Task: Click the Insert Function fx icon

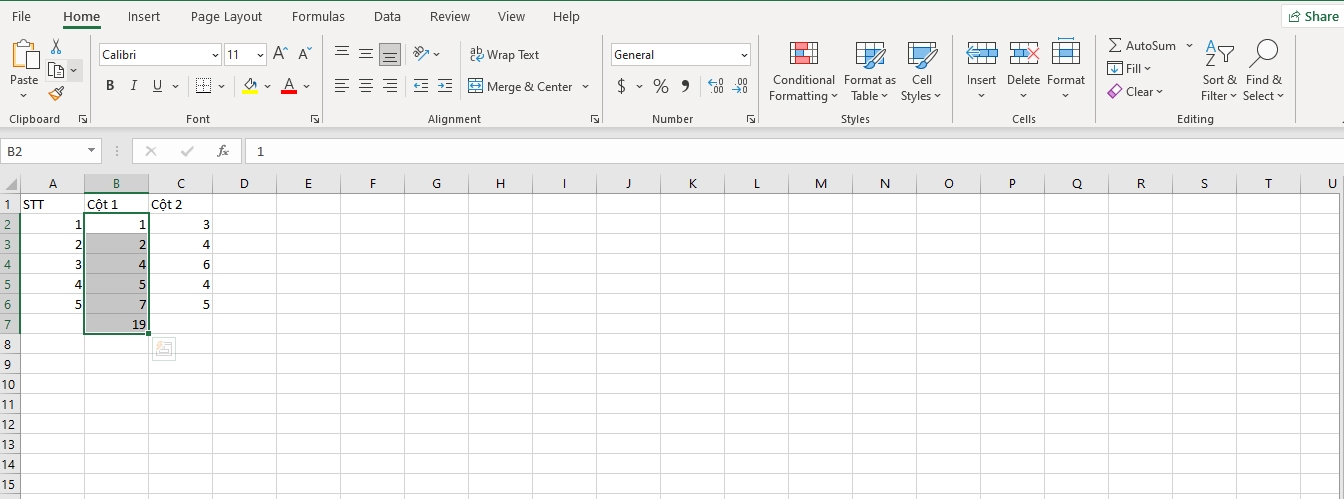Action: [x=223, y=151]
